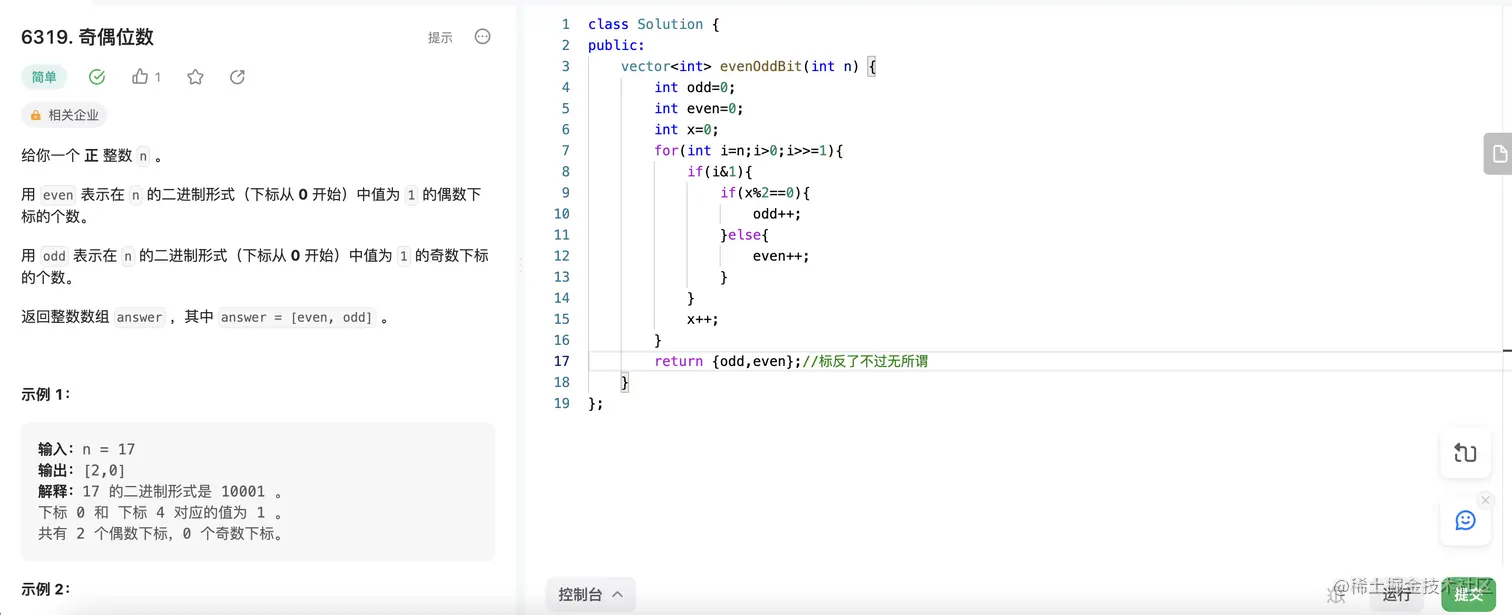The image size is (1512, 615).
Task: Click the 运行 run button
Action: [1397, 595]
